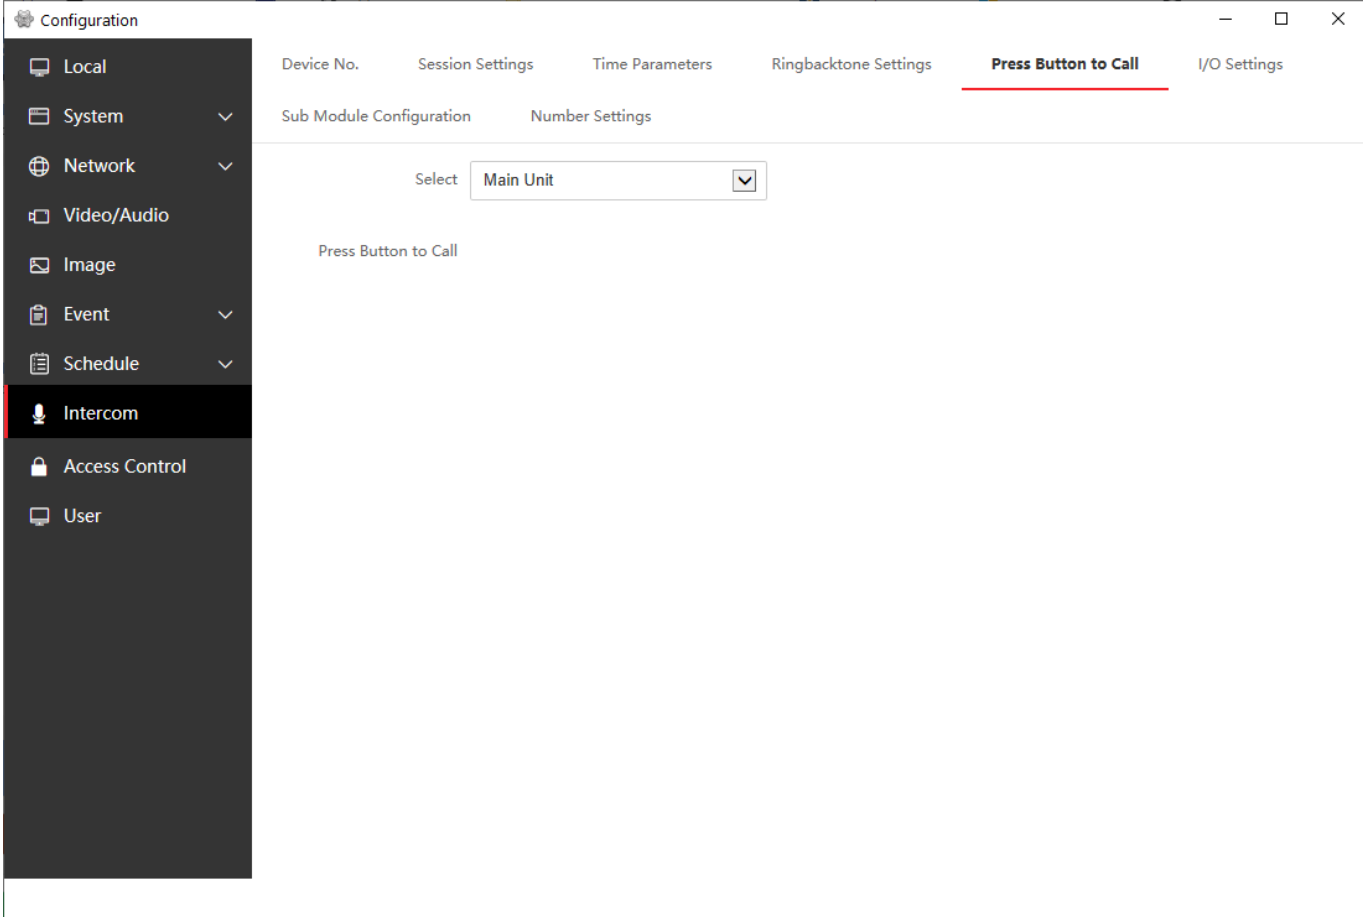Click the Intercom microphone icon
Screen dimensions: 1363x917
click(x=39, y=414)
